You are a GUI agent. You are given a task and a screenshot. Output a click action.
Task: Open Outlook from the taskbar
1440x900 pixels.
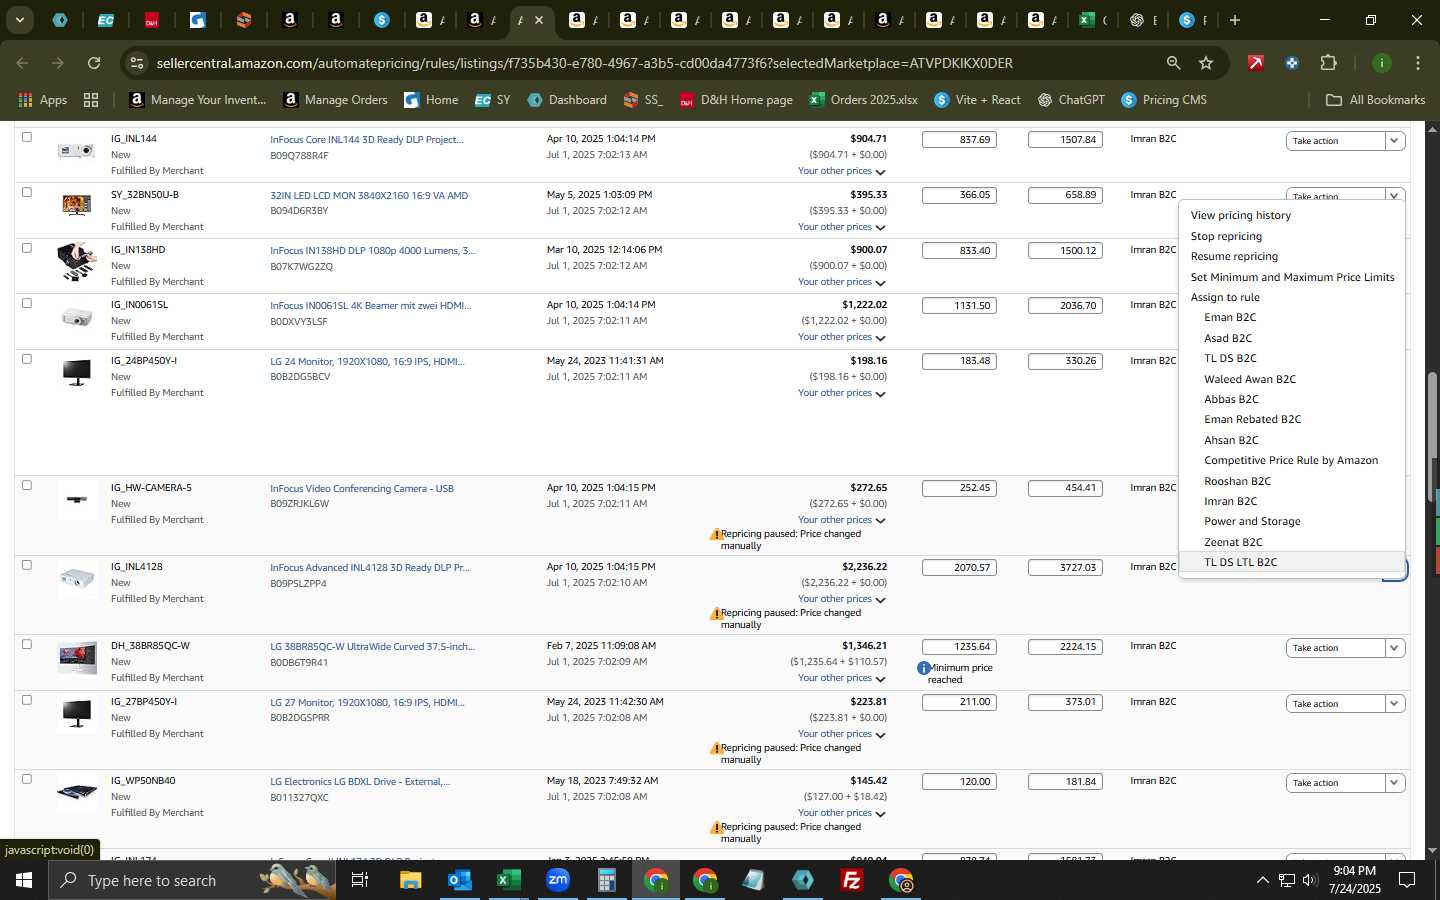[459, 880]
